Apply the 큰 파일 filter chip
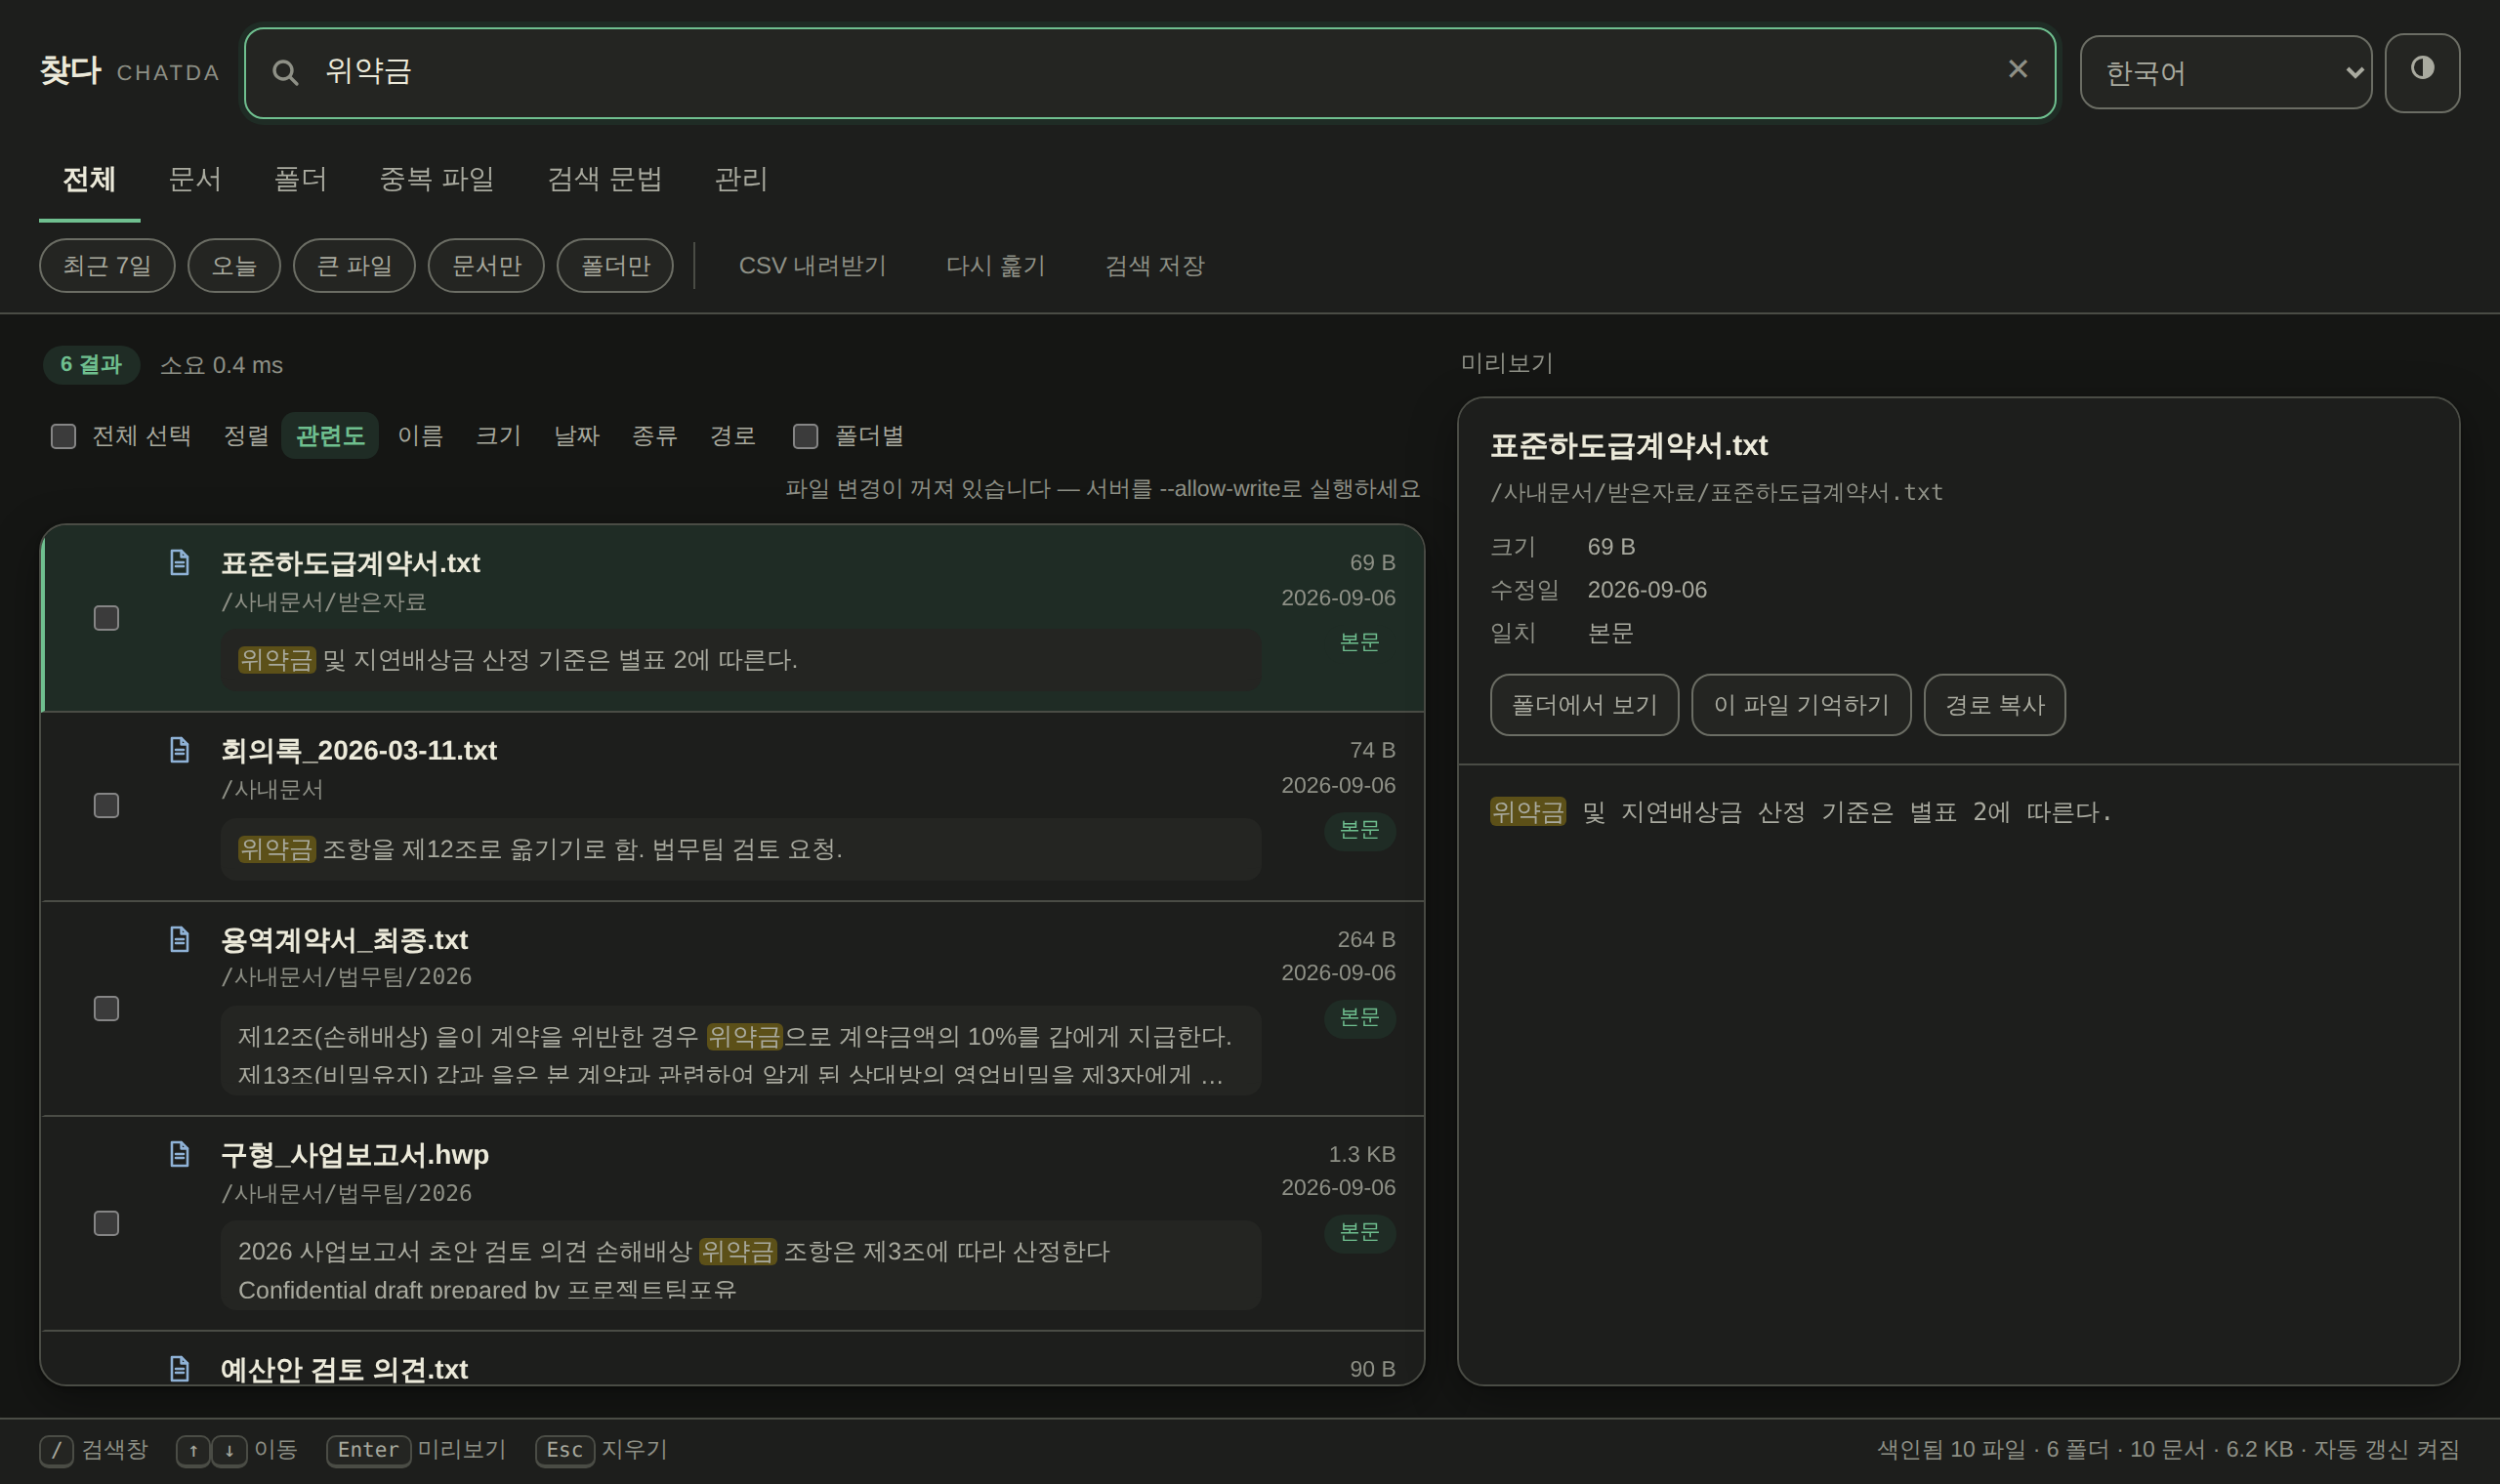 [354, 266]
